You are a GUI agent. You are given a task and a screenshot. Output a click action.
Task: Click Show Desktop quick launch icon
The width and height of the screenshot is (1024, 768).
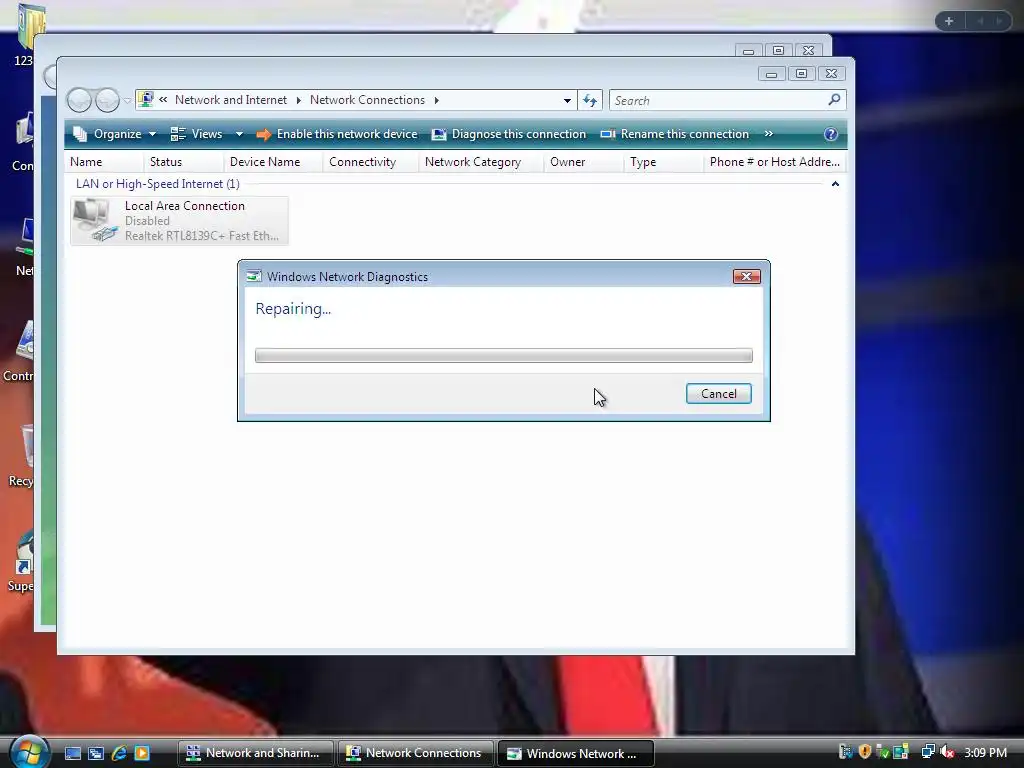click(72, 753)
